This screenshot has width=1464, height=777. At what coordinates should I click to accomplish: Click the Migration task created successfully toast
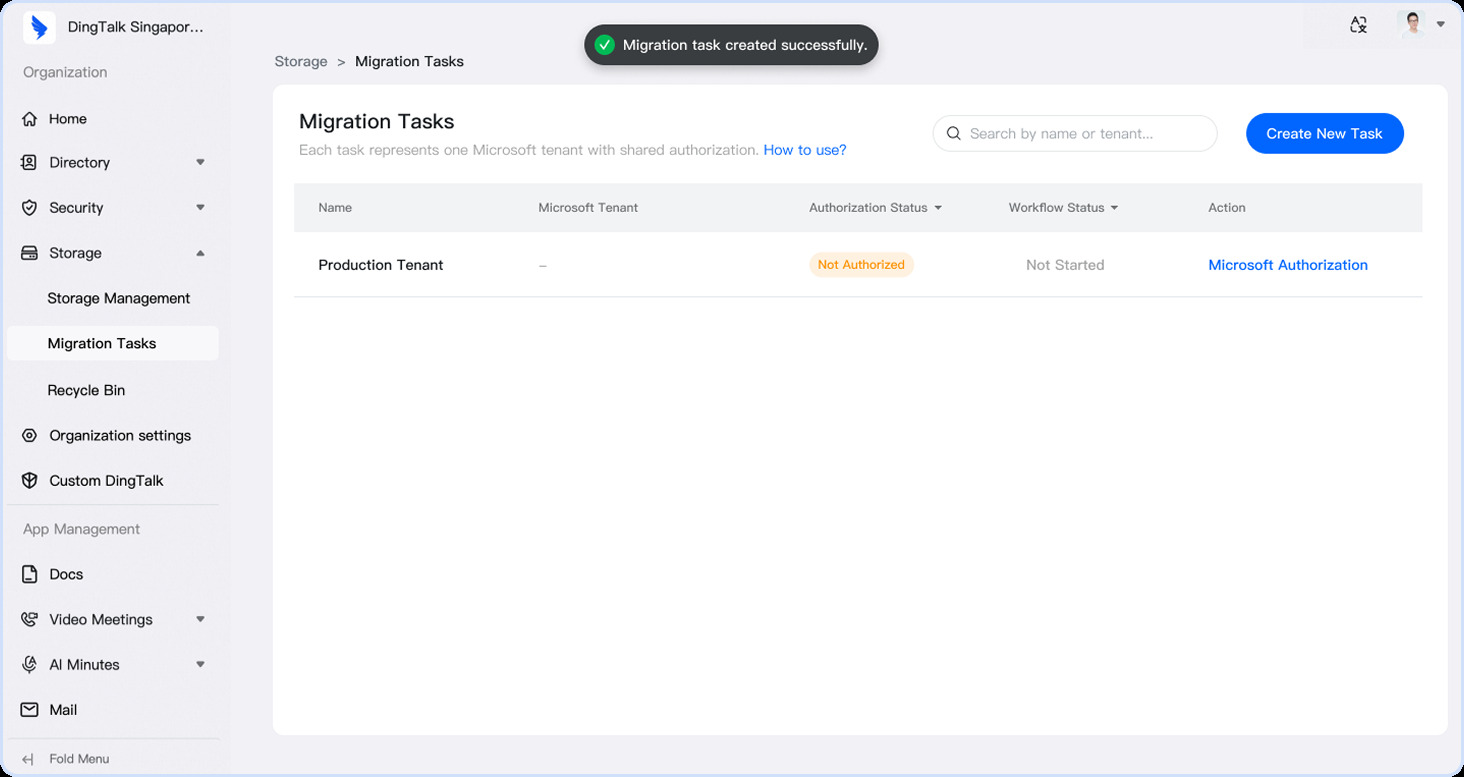[x=731, y=45]
